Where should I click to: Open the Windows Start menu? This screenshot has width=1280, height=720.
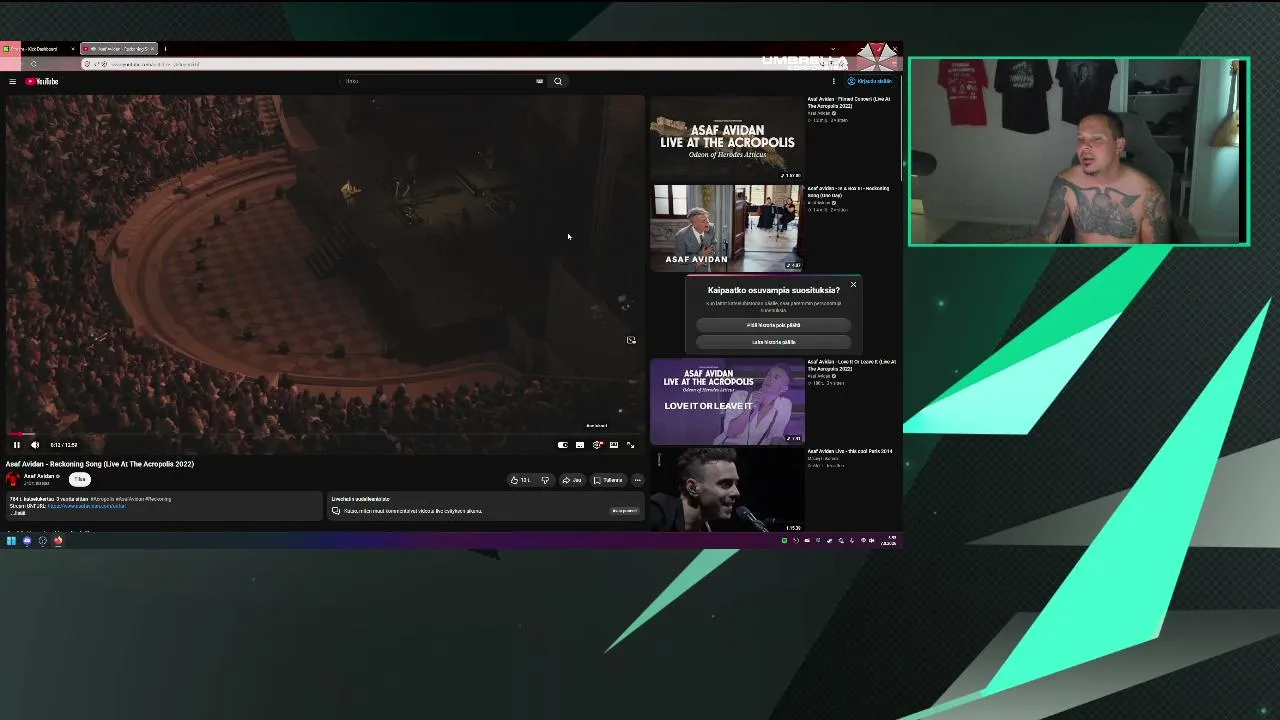[x=11, y=541]
